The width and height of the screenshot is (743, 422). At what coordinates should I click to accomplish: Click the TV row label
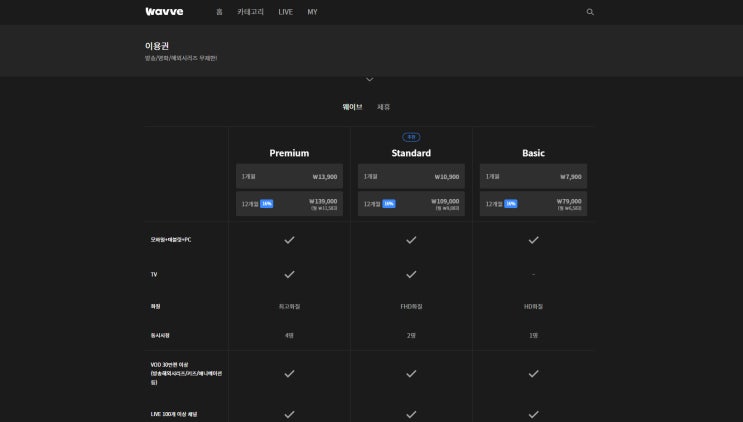click(154, 275)
